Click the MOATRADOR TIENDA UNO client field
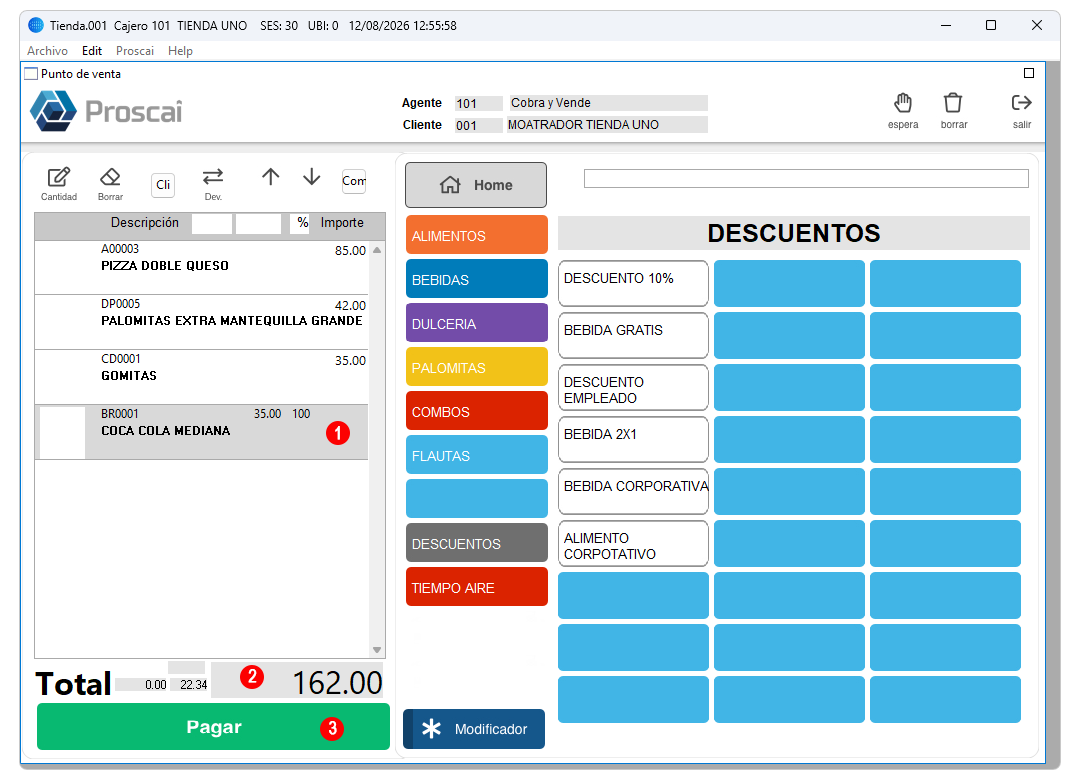 [x=608, y=125]
